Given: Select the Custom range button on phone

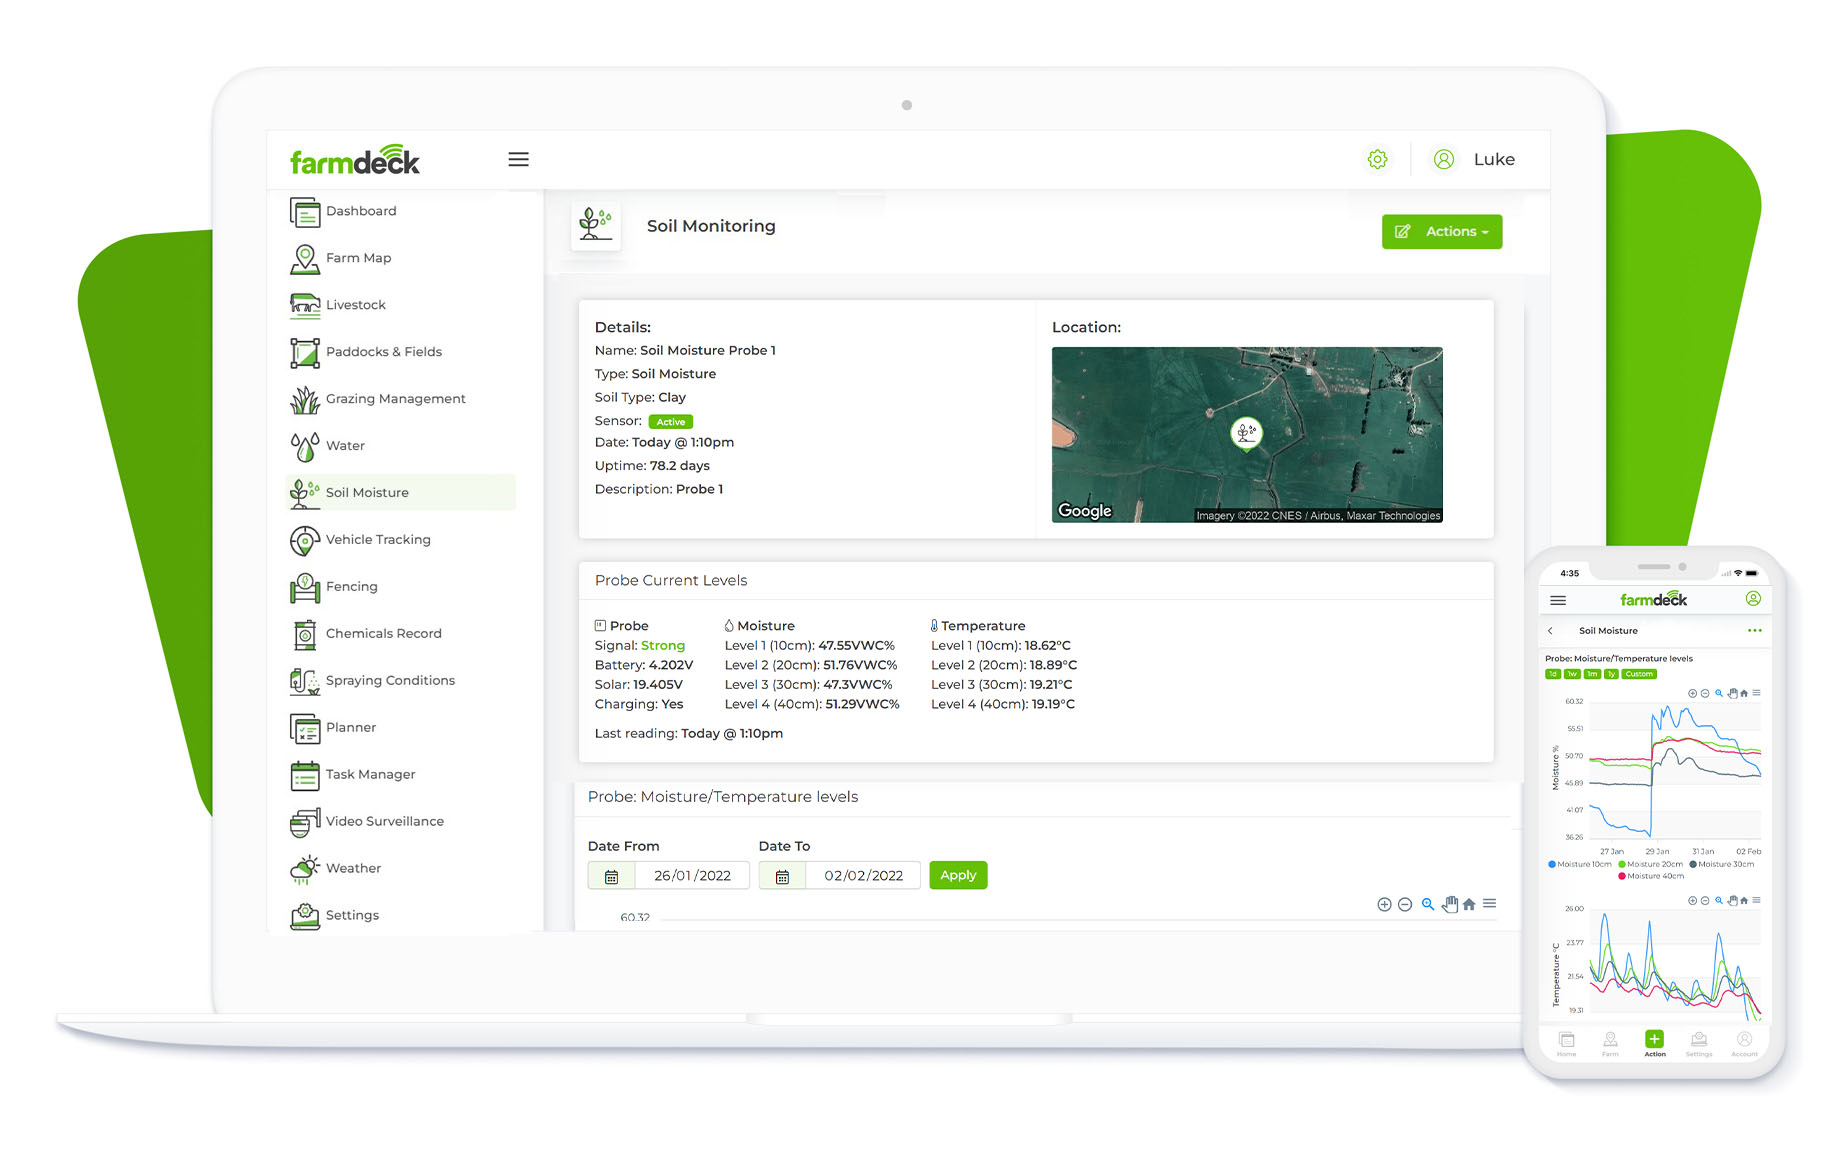Looking at the screenshot, I should pyautogui.click(x=1639, y=675).
